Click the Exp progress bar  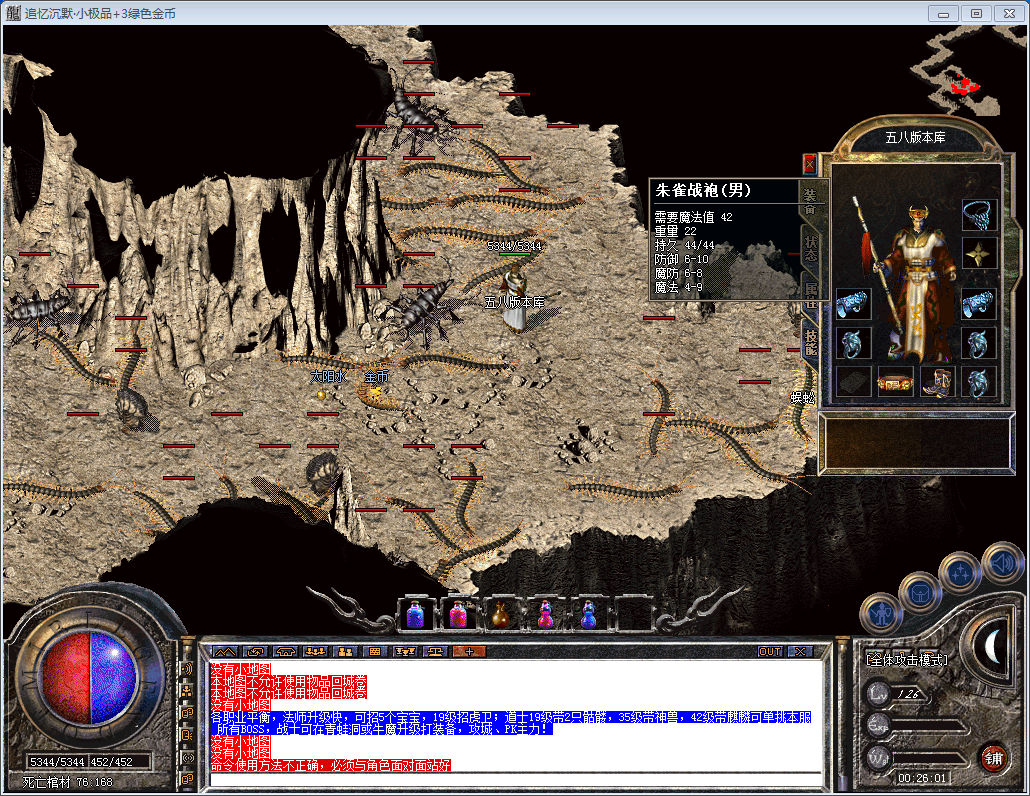tap(931, 727)
